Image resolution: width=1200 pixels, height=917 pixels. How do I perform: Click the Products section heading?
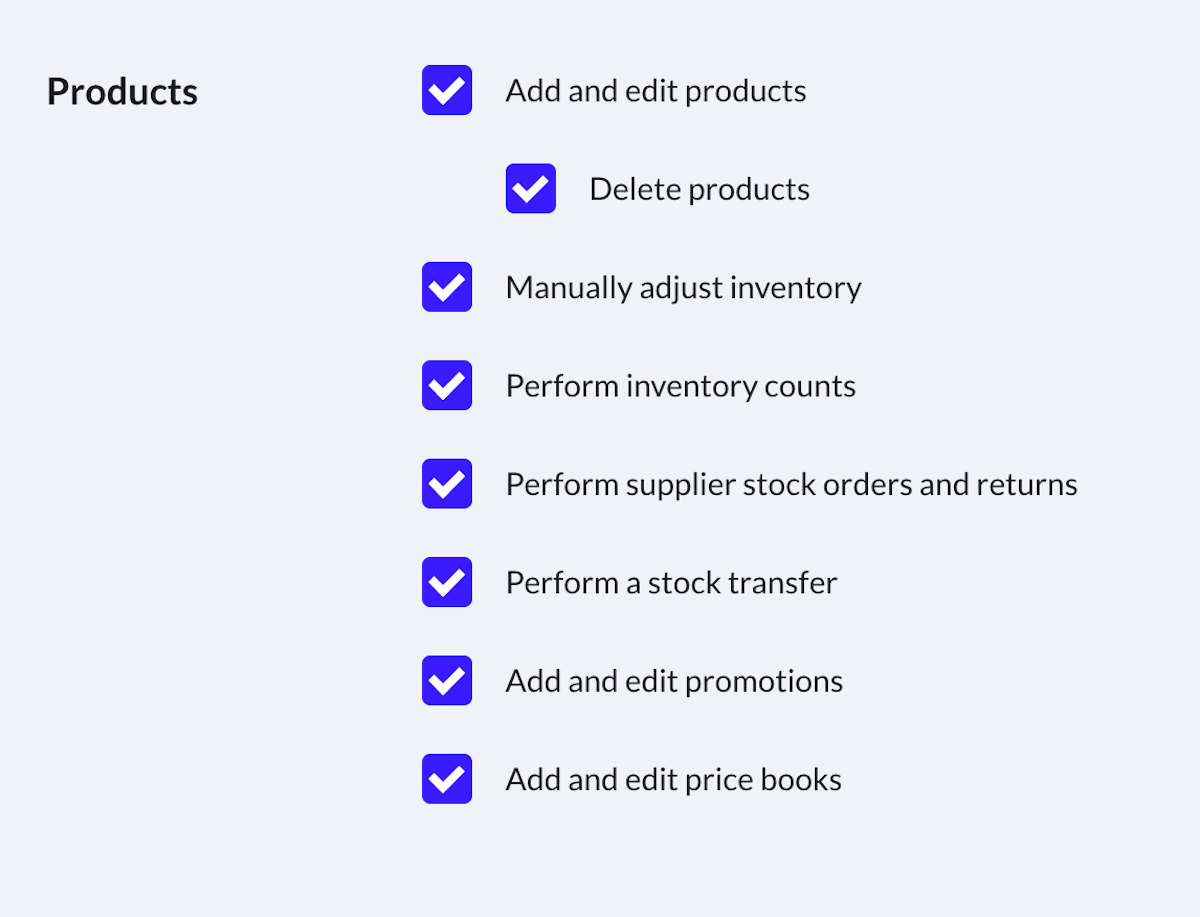(x=122, y=92)
